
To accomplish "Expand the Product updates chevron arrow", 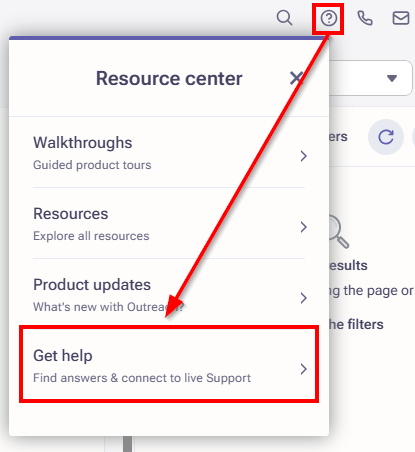I will pyautogui.click(x=303, y=298).
